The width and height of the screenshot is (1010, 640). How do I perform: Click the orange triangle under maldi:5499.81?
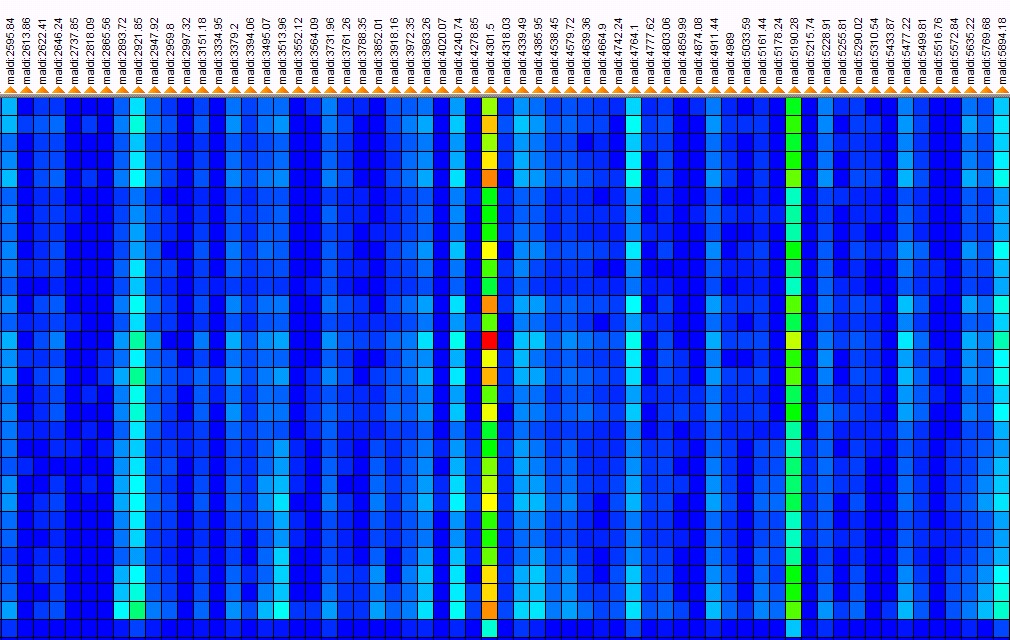point(923,90)
